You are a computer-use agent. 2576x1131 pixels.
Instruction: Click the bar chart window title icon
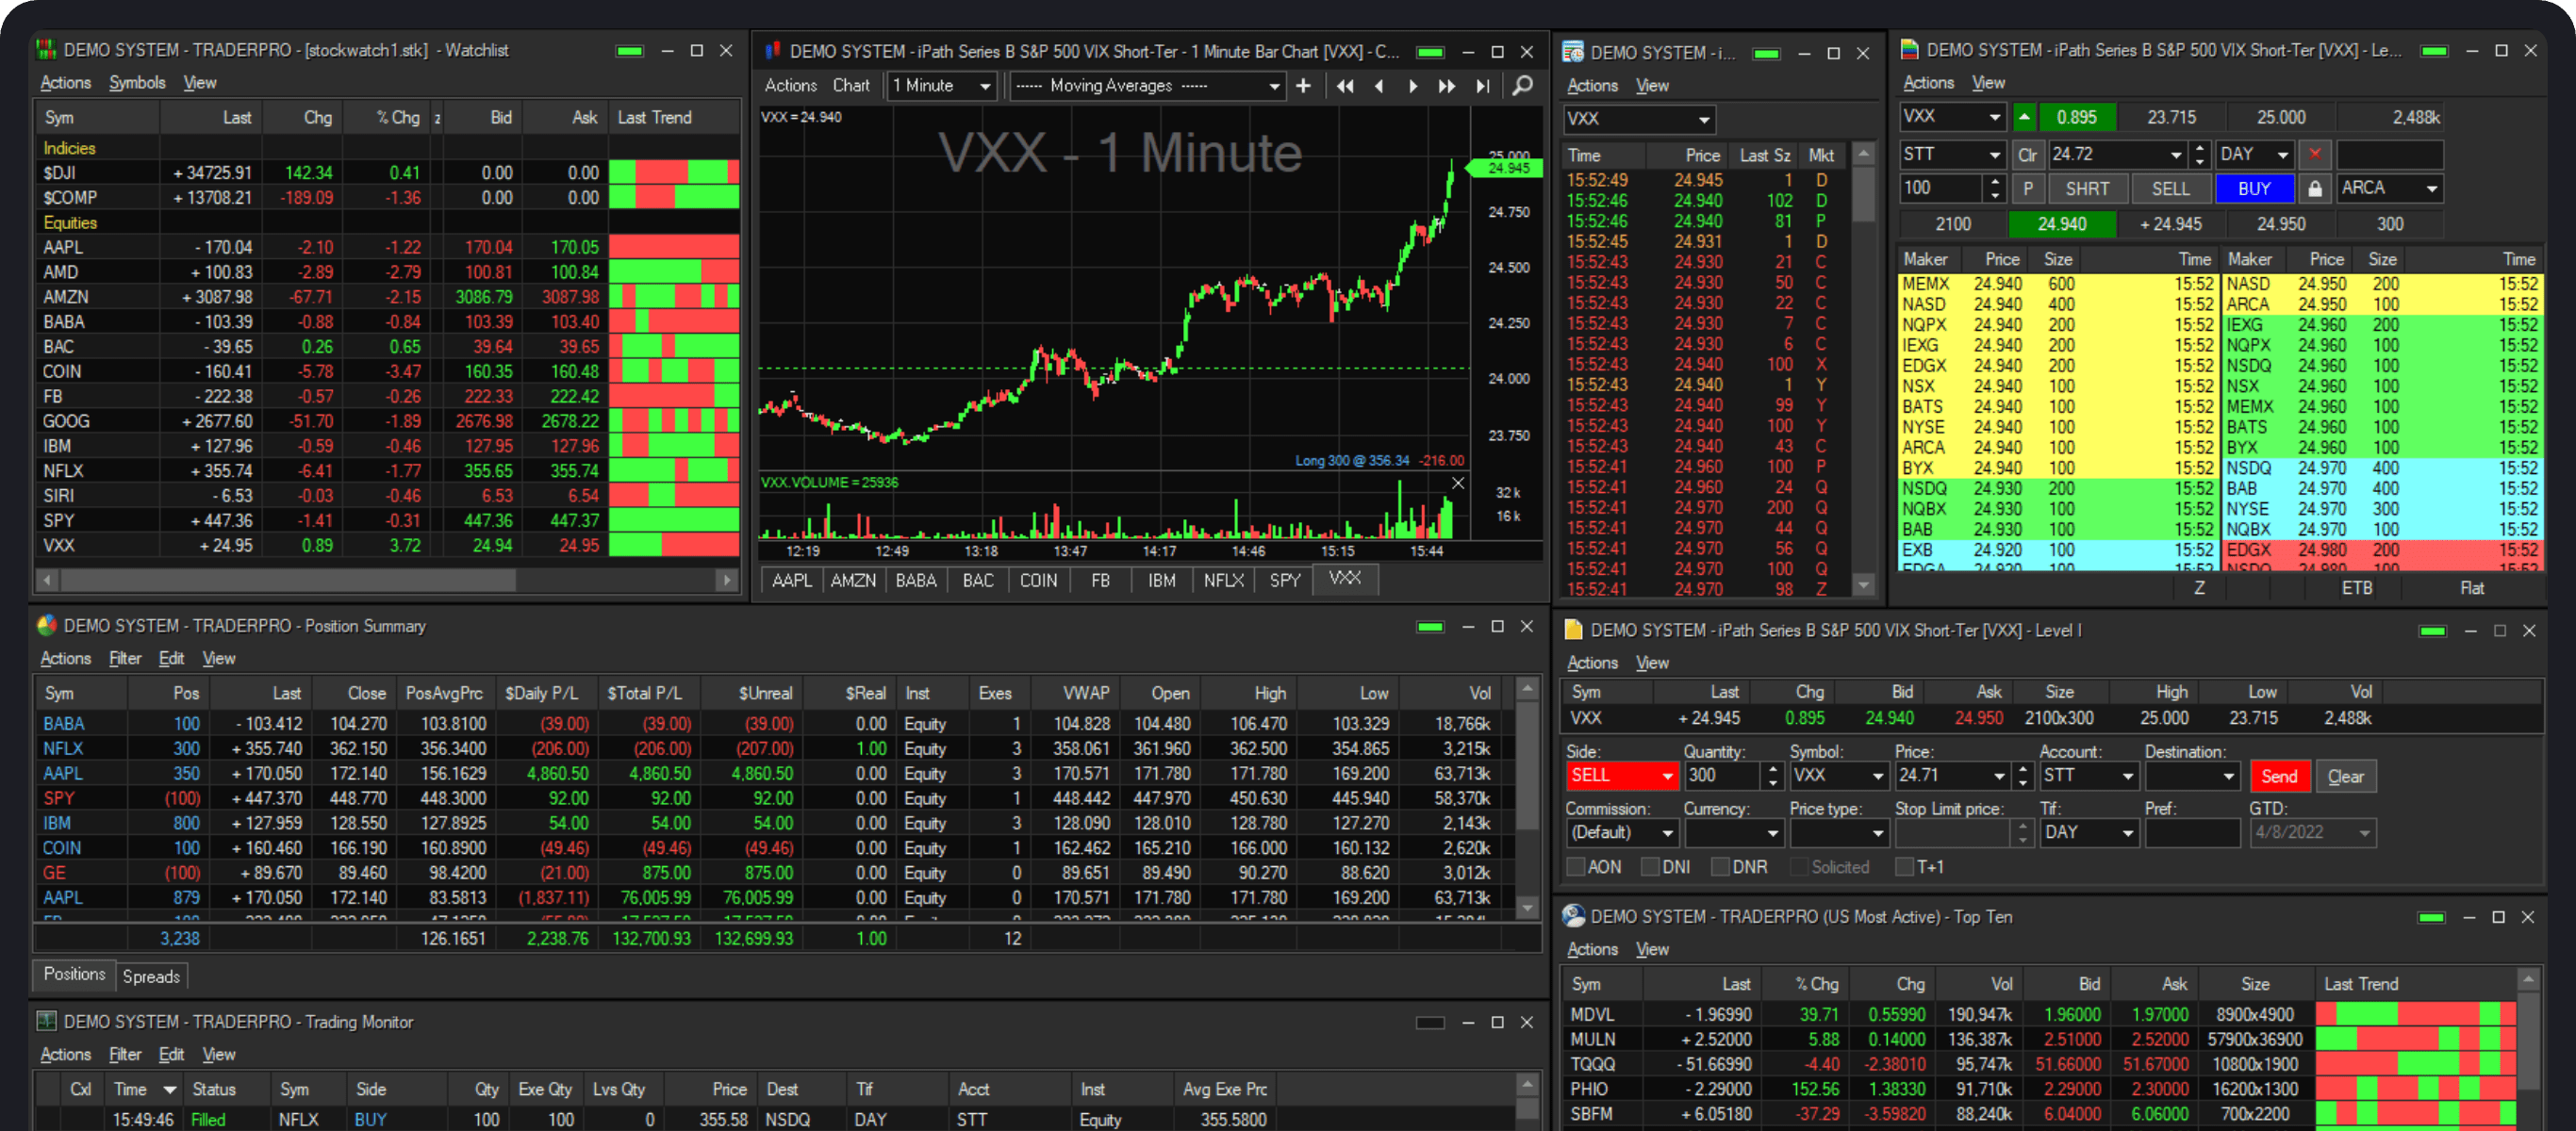tap(773, 50)
